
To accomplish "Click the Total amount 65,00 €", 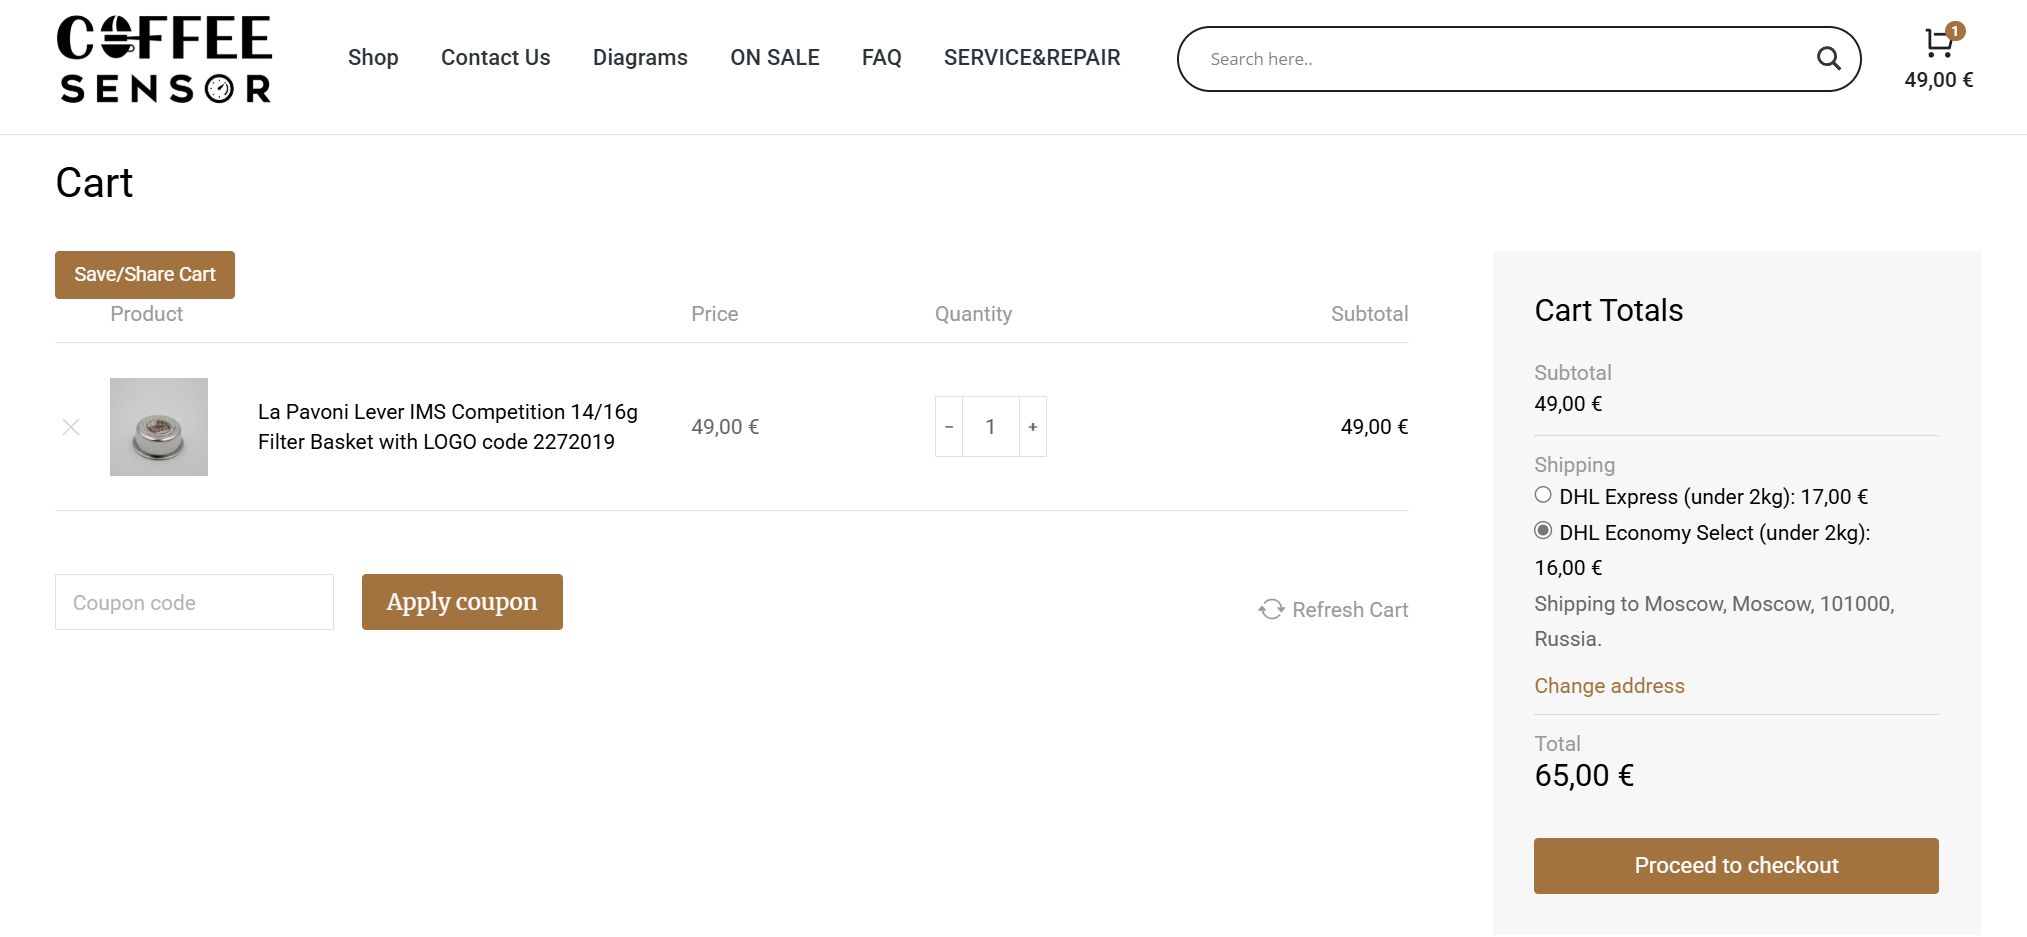I will tap(1584, 776).
